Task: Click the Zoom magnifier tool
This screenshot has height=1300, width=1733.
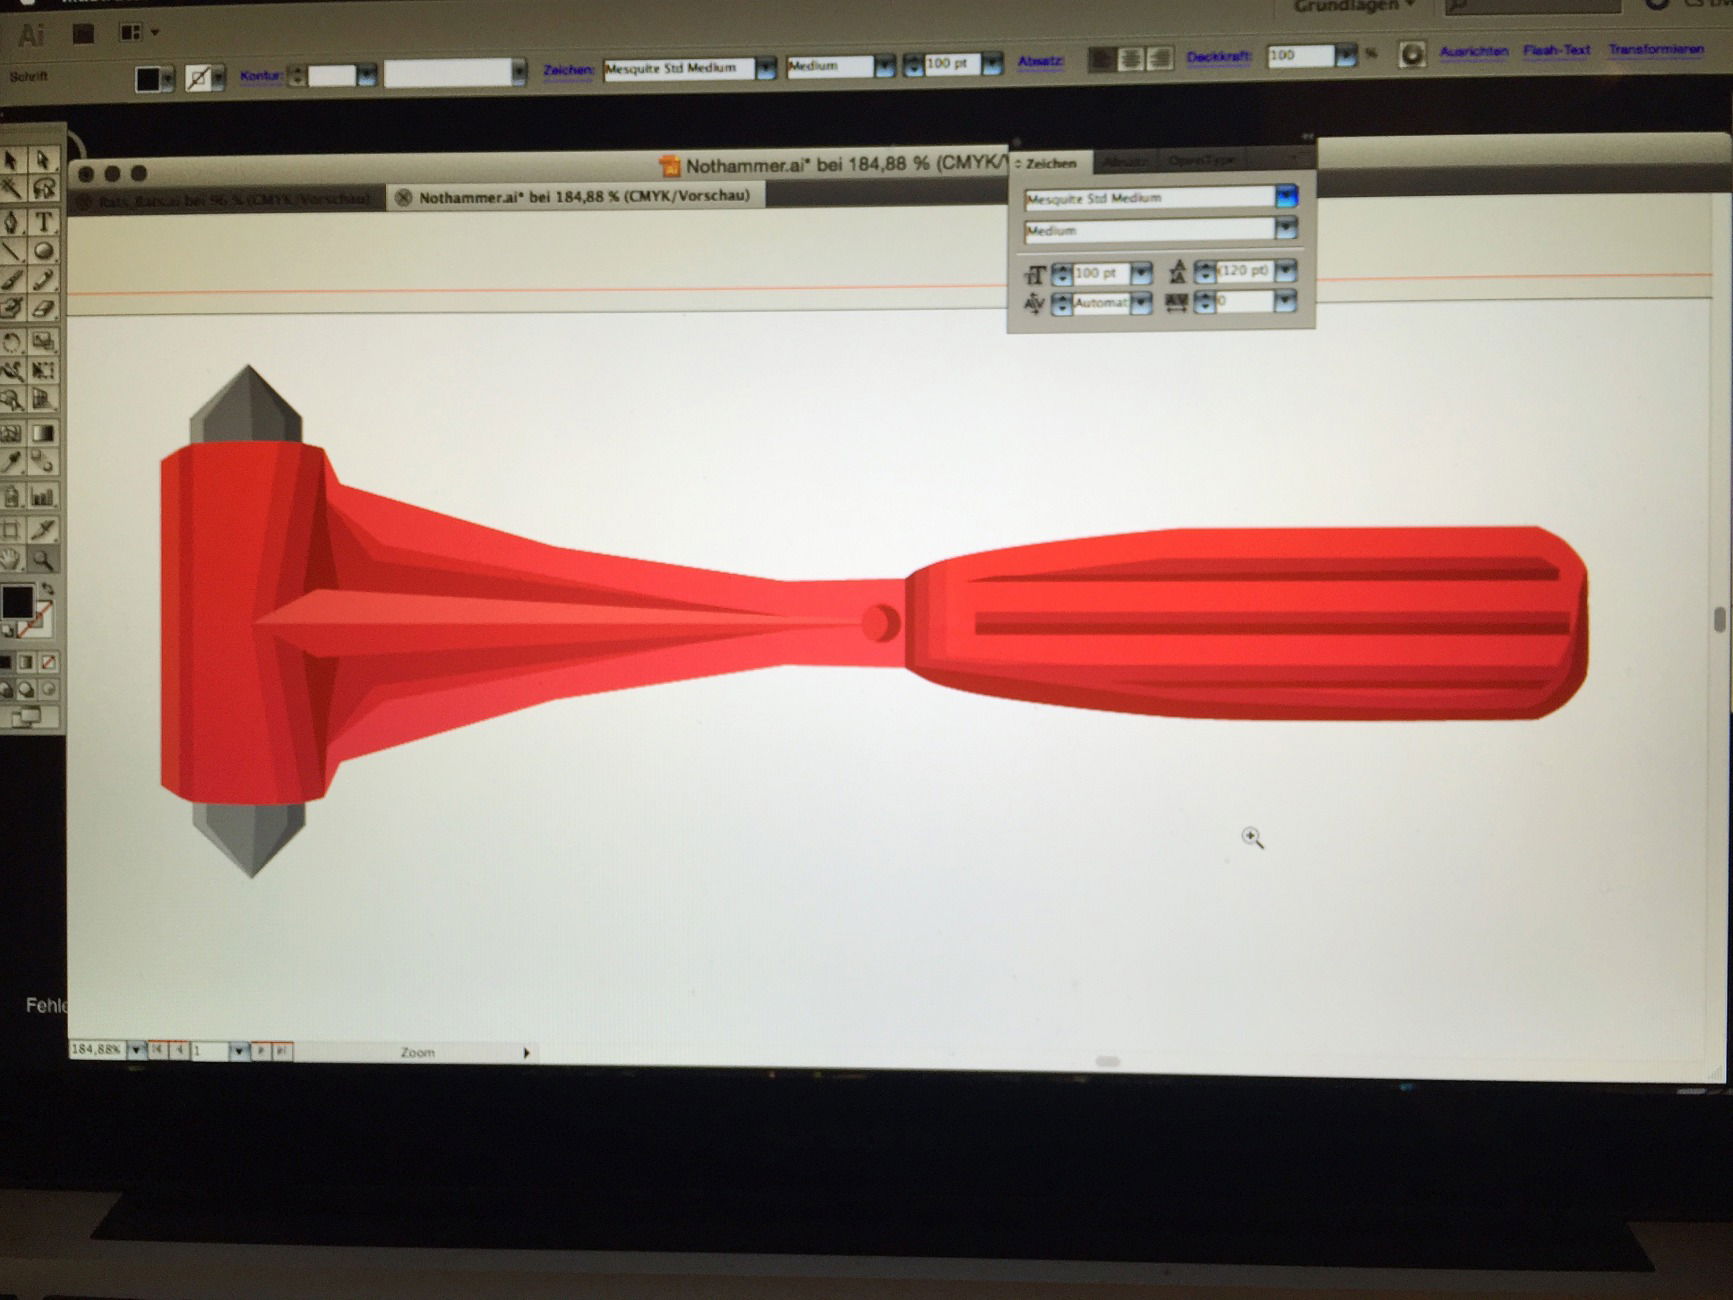Action: coord(43,559)
